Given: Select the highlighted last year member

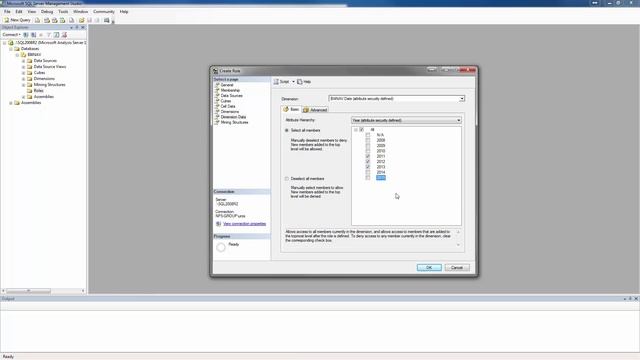Looking at the screenshot, I should 381,178.
